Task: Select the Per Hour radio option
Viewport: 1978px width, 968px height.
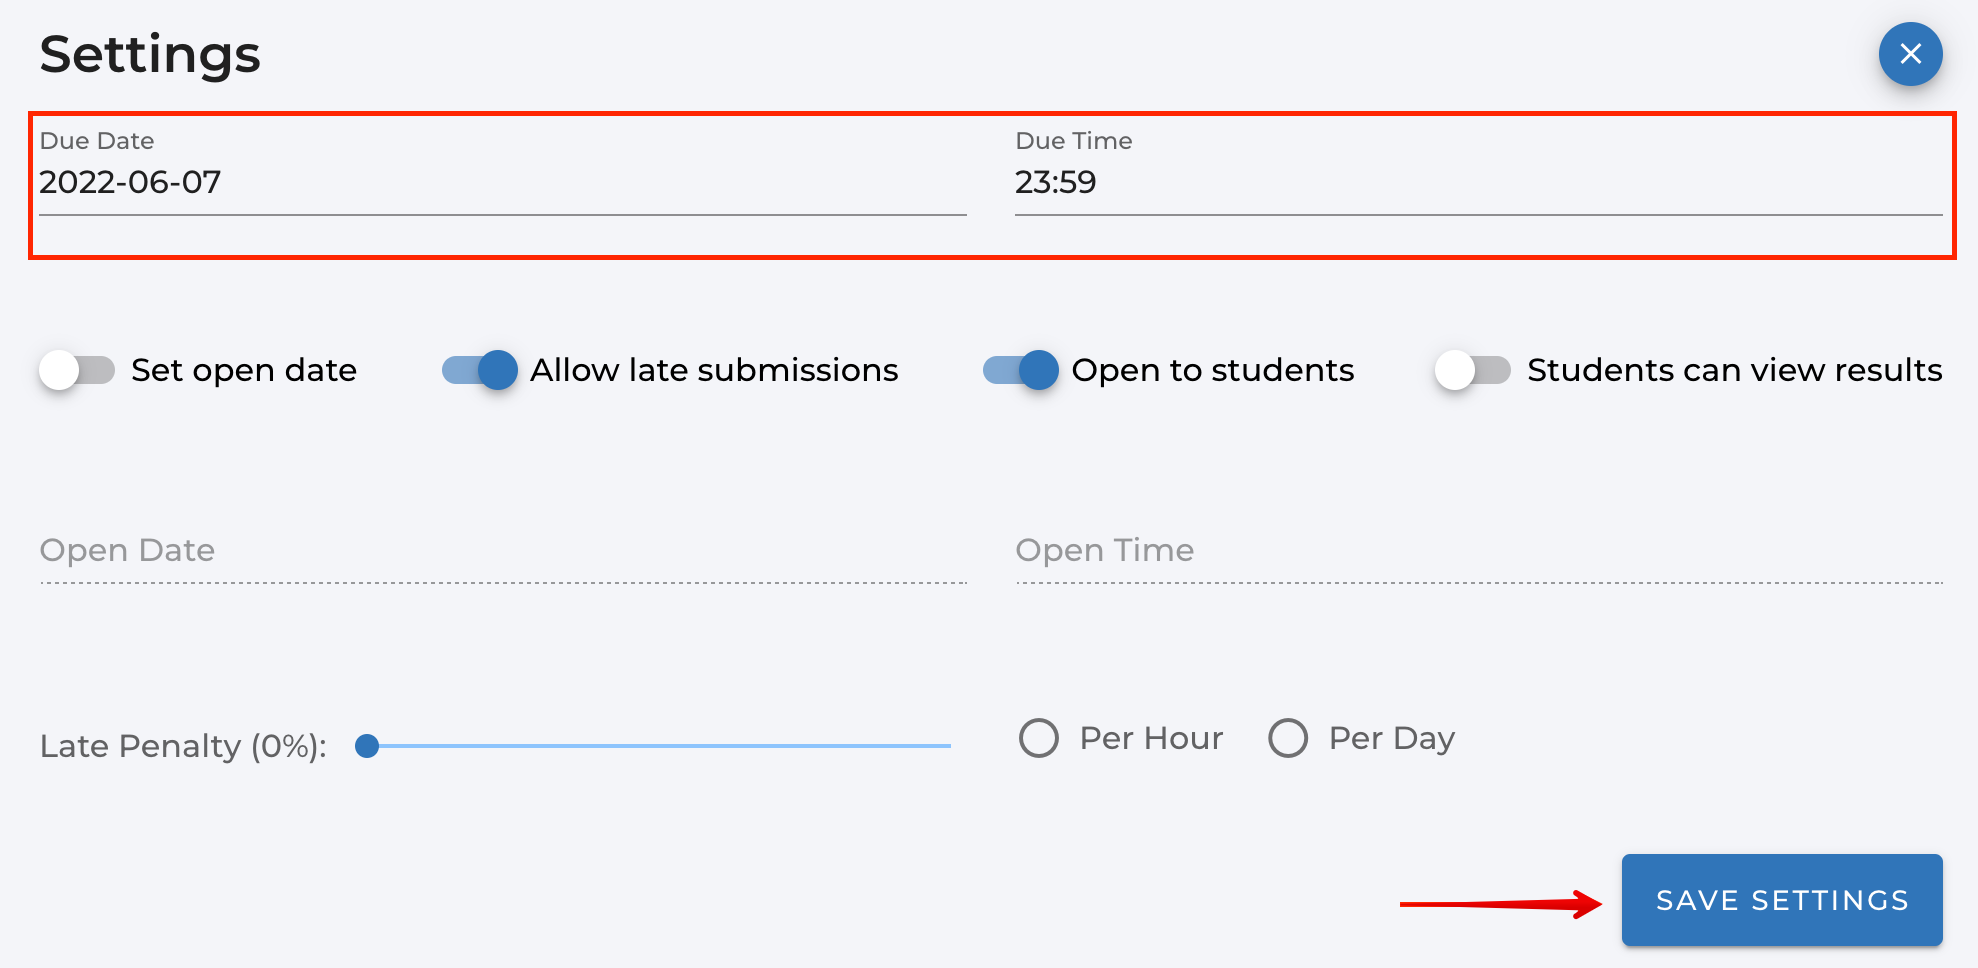Action: click(1039, 739)
